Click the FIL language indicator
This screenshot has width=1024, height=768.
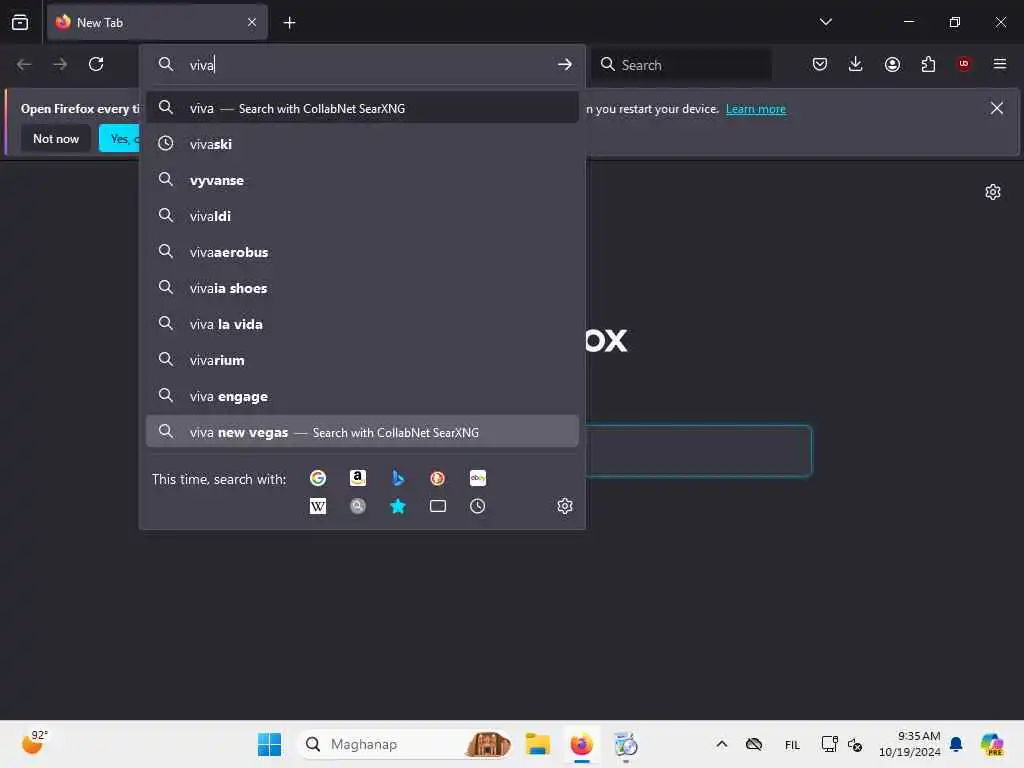point(792,744)
